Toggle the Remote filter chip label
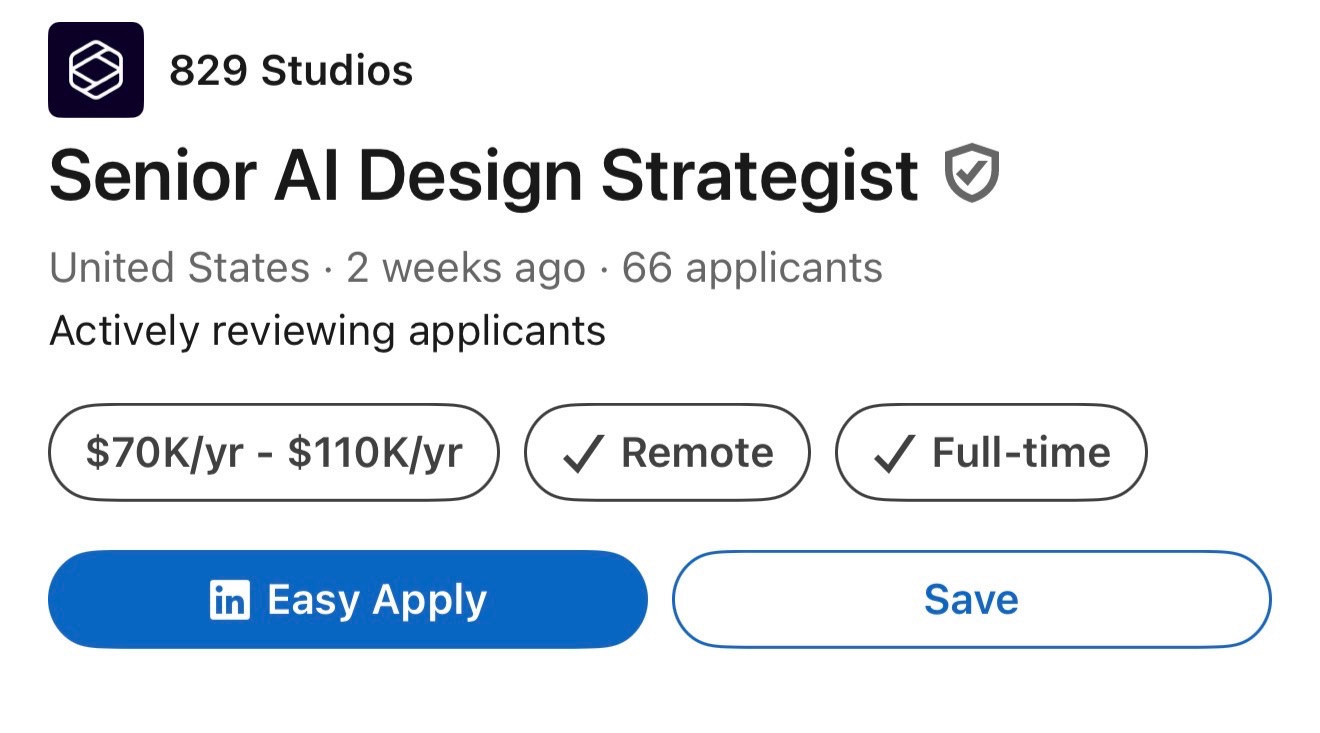 697,453
